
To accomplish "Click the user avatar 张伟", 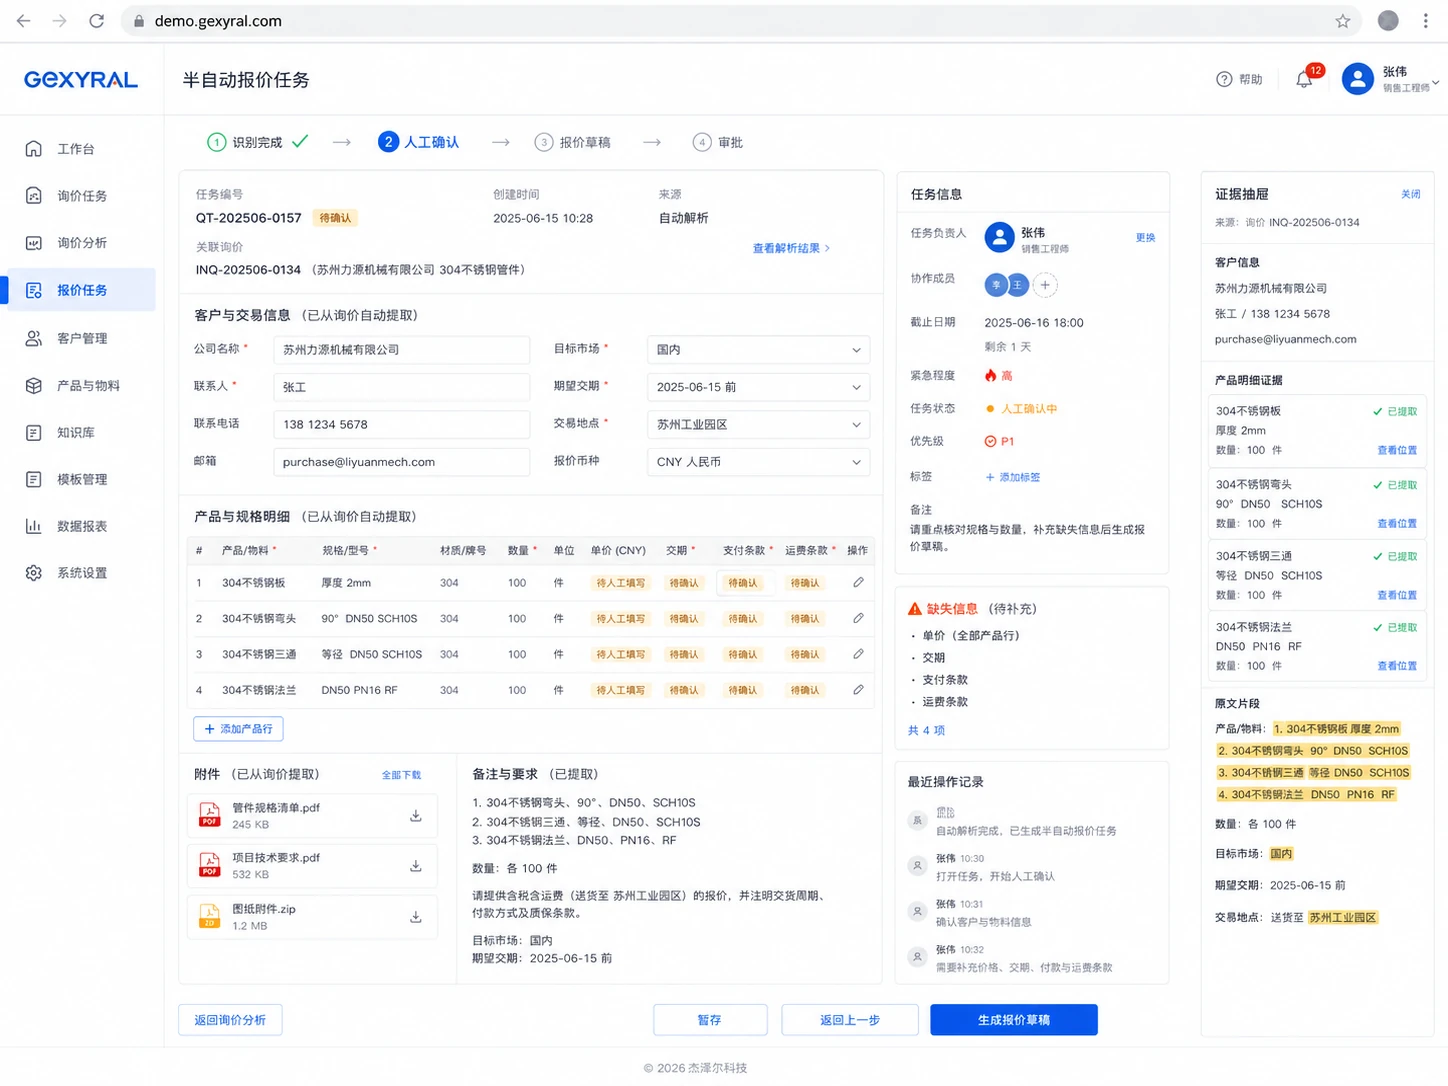I will click(x=1357, y=79).
